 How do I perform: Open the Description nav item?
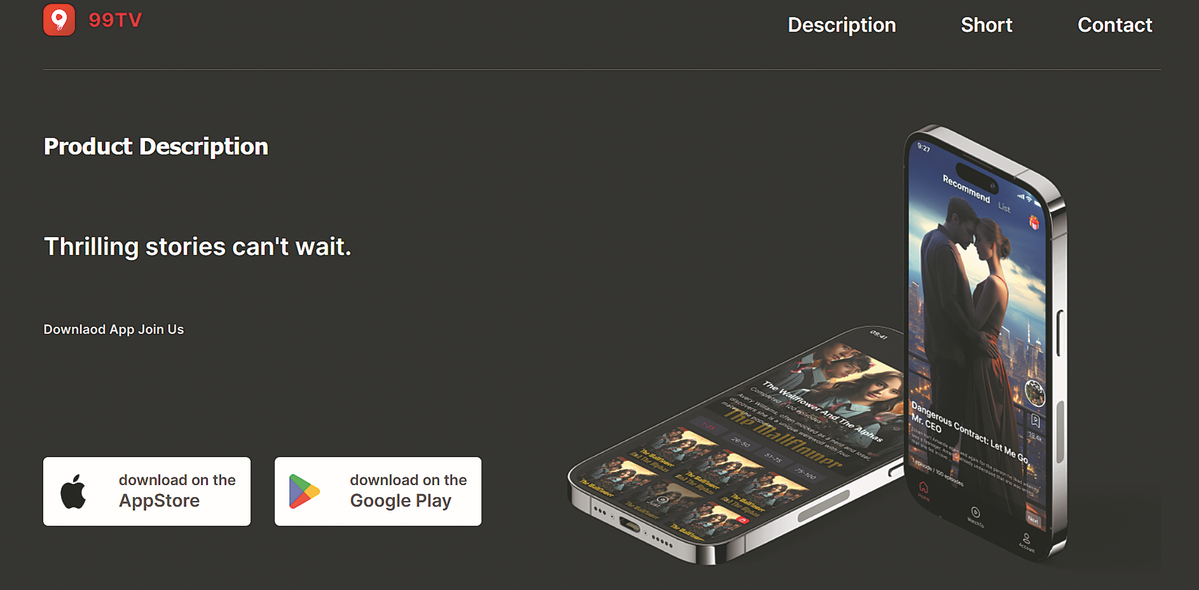(x=841, y=25)
